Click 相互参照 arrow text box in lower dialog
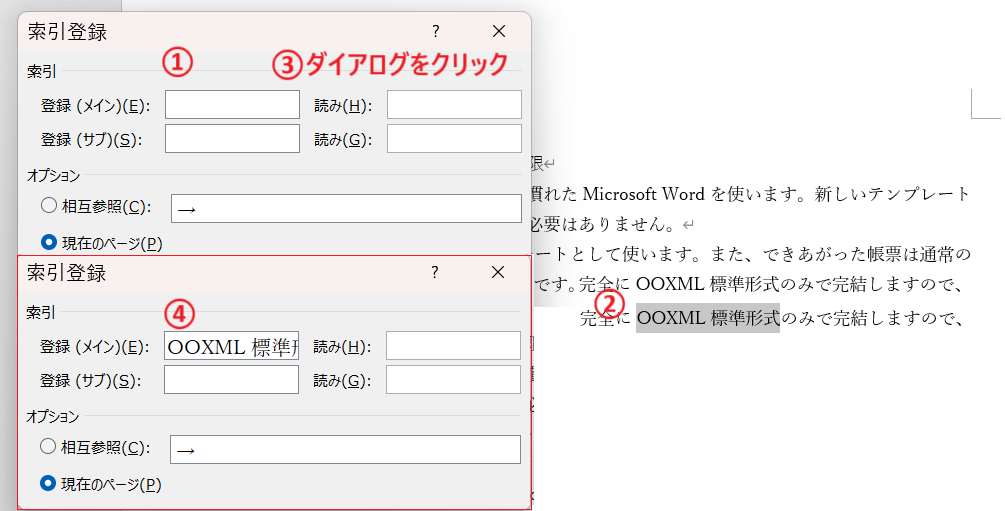 tap(345, 449)
